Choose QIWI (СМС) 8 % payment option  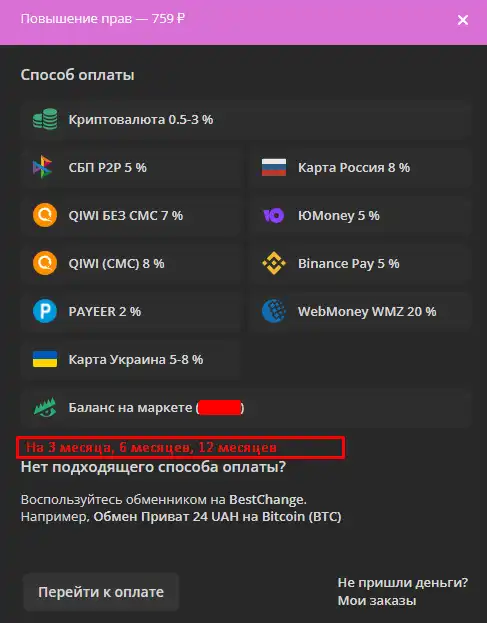click(x=131, y=263)
